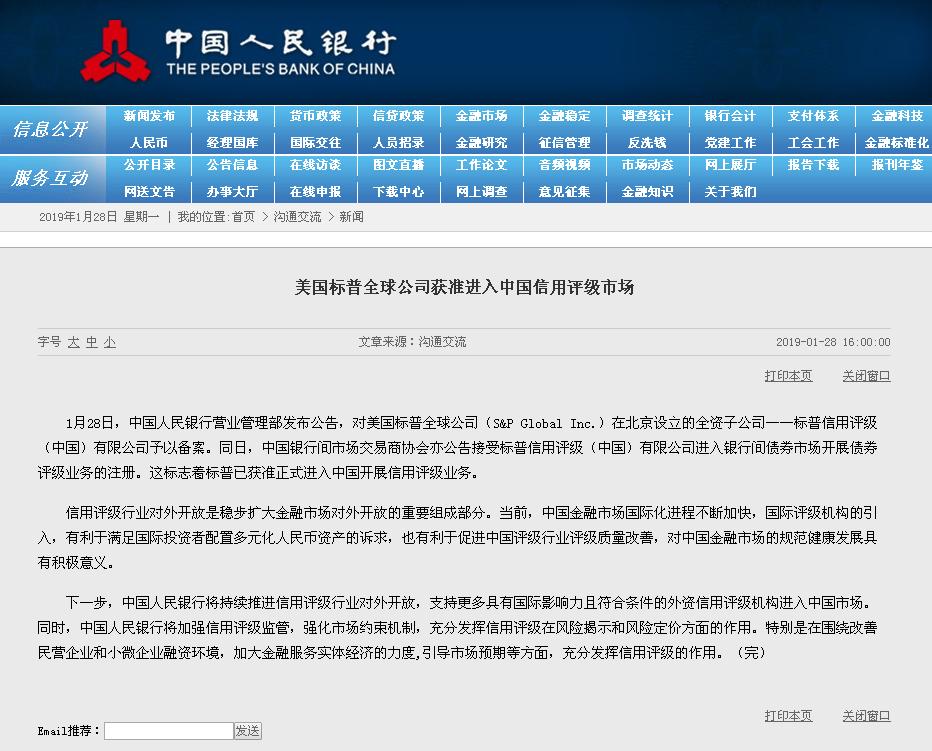Click bottom 打印本页 link

coord(788,716)
